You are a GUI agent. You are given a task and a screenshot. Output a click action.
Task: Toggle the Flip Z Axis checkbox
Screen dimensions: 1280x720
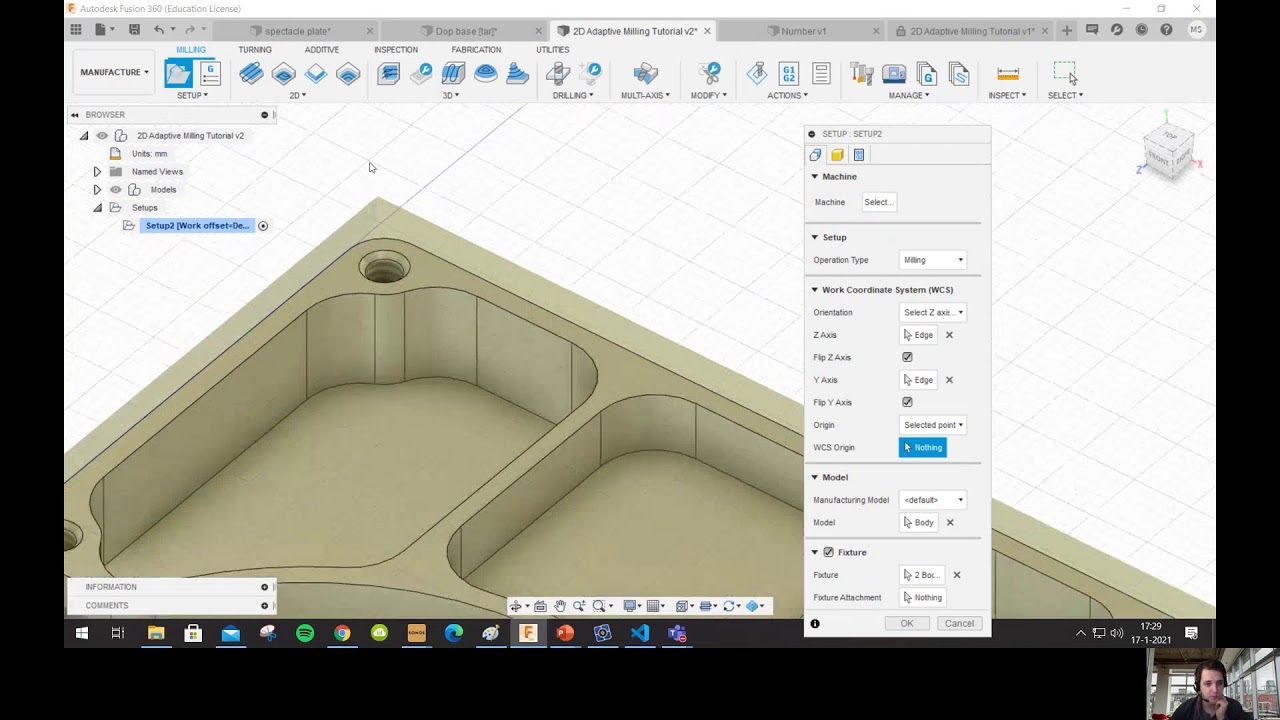pyautogui.click(x=908, y=357)
